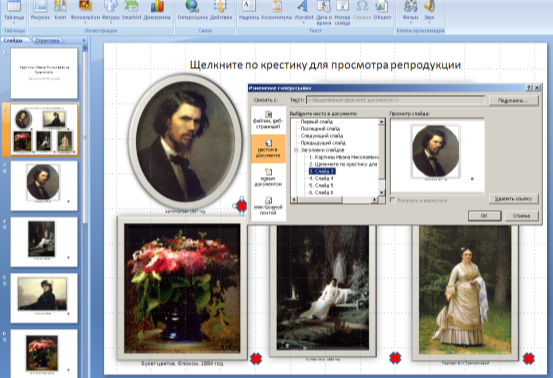Click the Текст display text field
This screenshot has width=553, height=378.
[395, 100]
